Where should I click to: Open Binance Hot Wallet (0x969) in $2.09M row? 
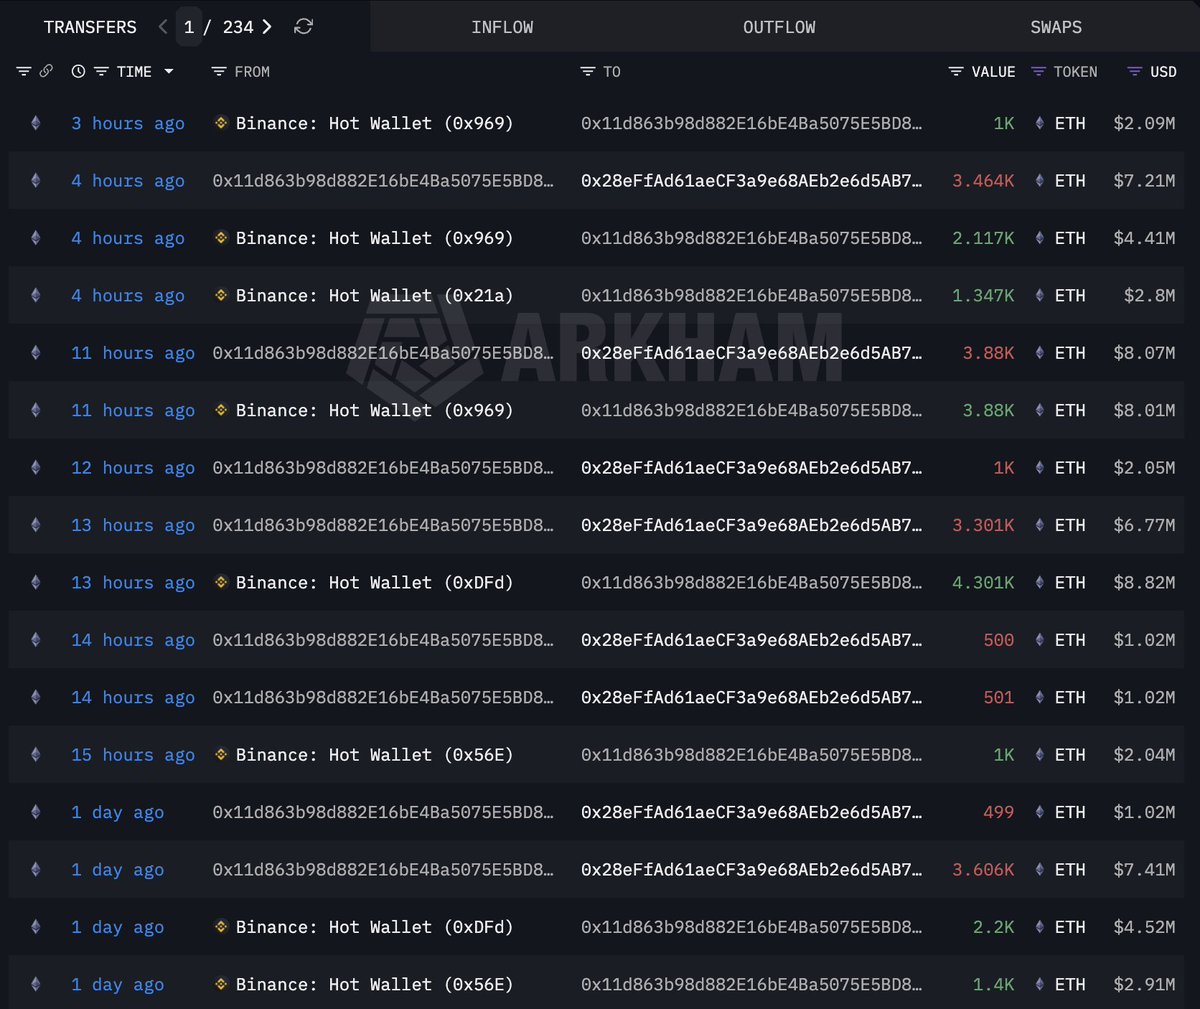tap(374, 123)
